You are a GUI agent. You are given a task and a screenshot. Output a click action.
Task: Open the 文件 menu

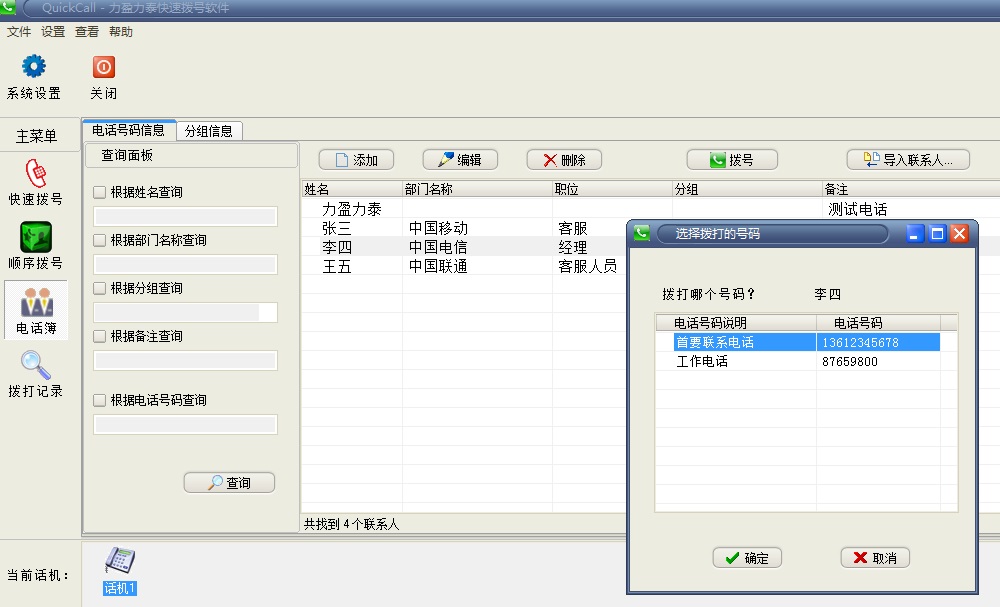click(19, 32)
